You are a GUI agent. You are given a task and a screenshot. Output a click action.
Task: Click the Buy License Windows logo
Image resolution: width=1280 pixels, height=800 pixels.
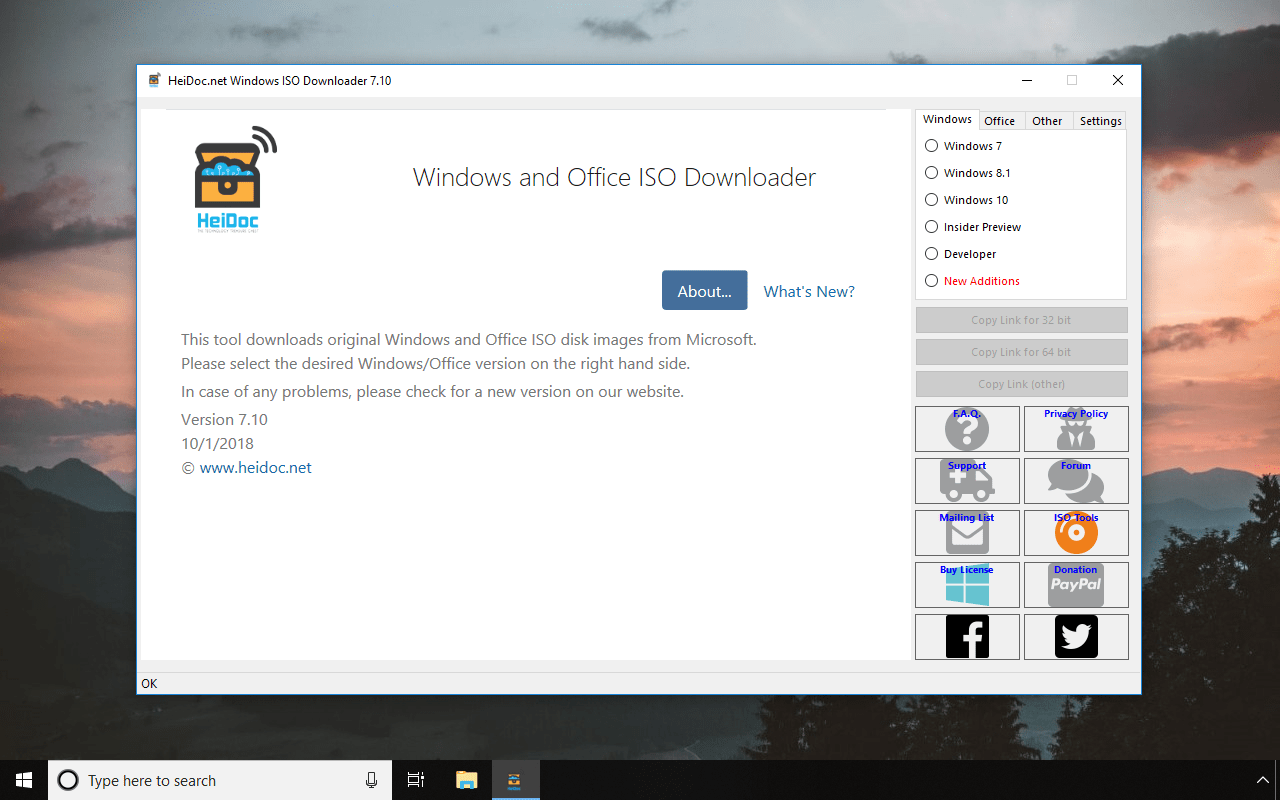(967, 585)
